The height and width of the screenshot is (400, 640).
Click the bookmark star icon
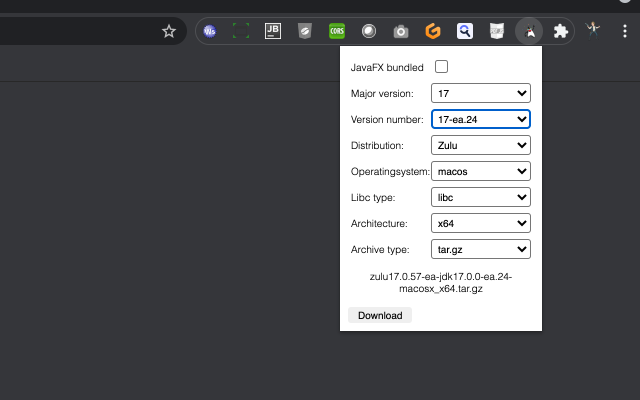(169, 31)
